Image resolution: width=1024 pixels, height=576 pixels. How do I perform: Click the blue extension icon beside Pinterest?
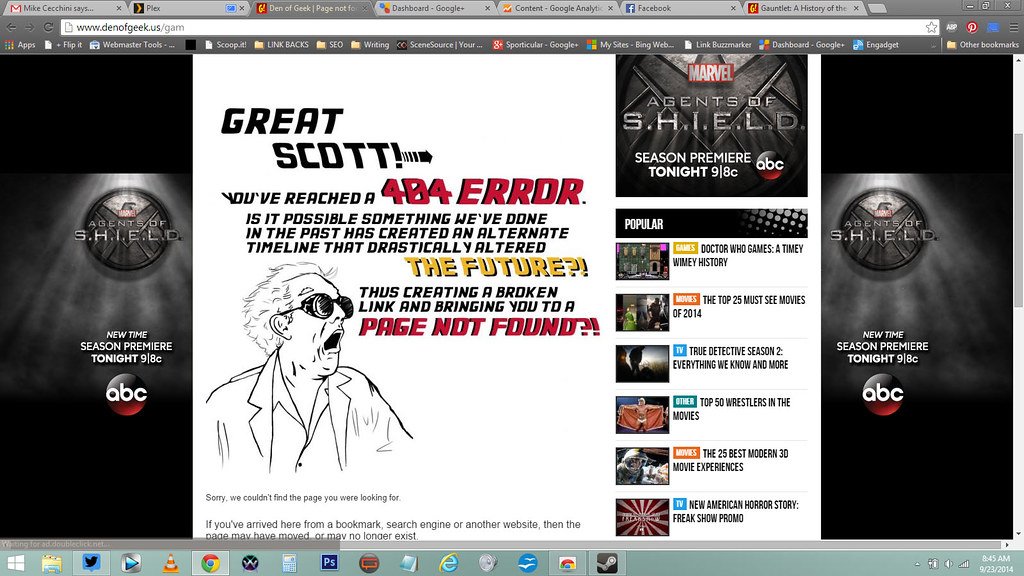pyautogui.click(x=993, y=27)
